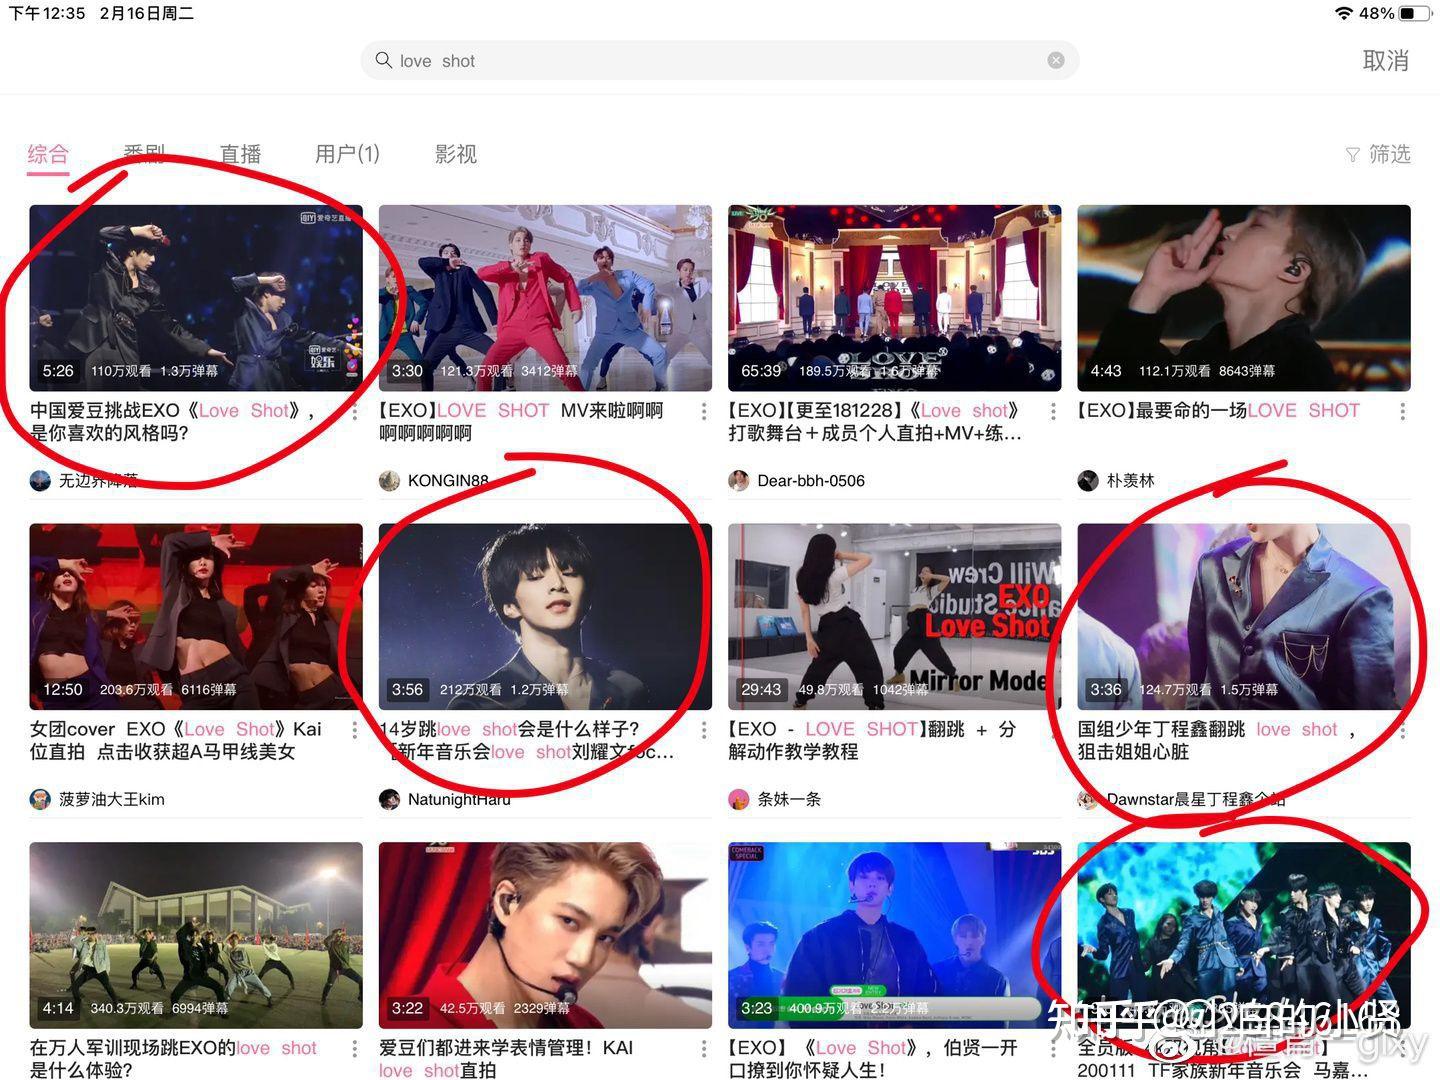Focus the love shot search field

720,60
